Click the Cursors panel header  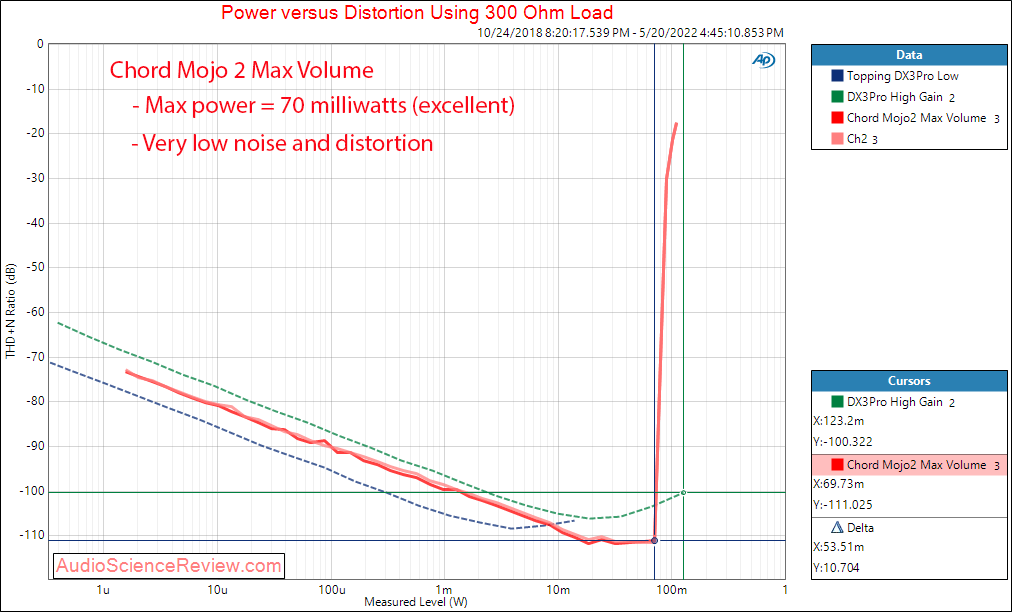[909, 381]
